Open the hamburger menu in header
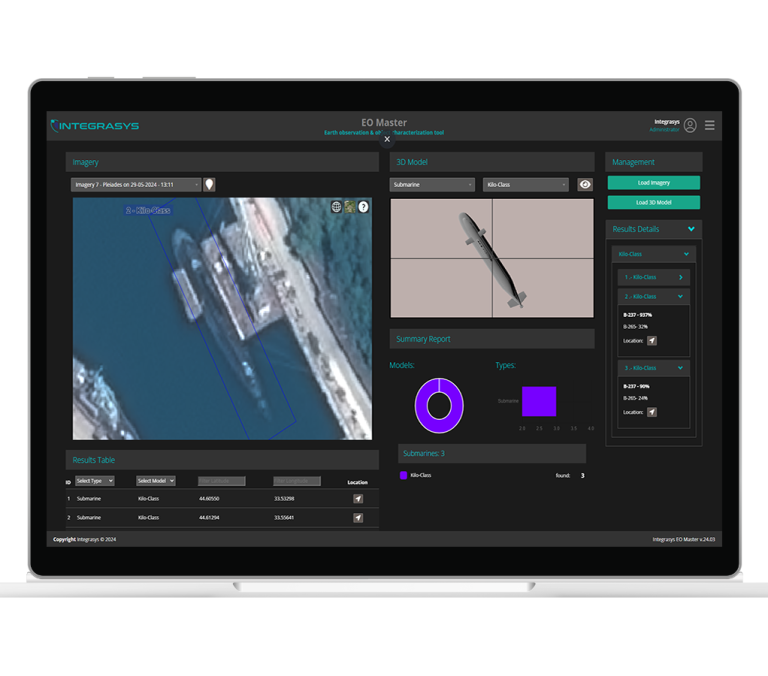The image size is (768, 676). 710,126
